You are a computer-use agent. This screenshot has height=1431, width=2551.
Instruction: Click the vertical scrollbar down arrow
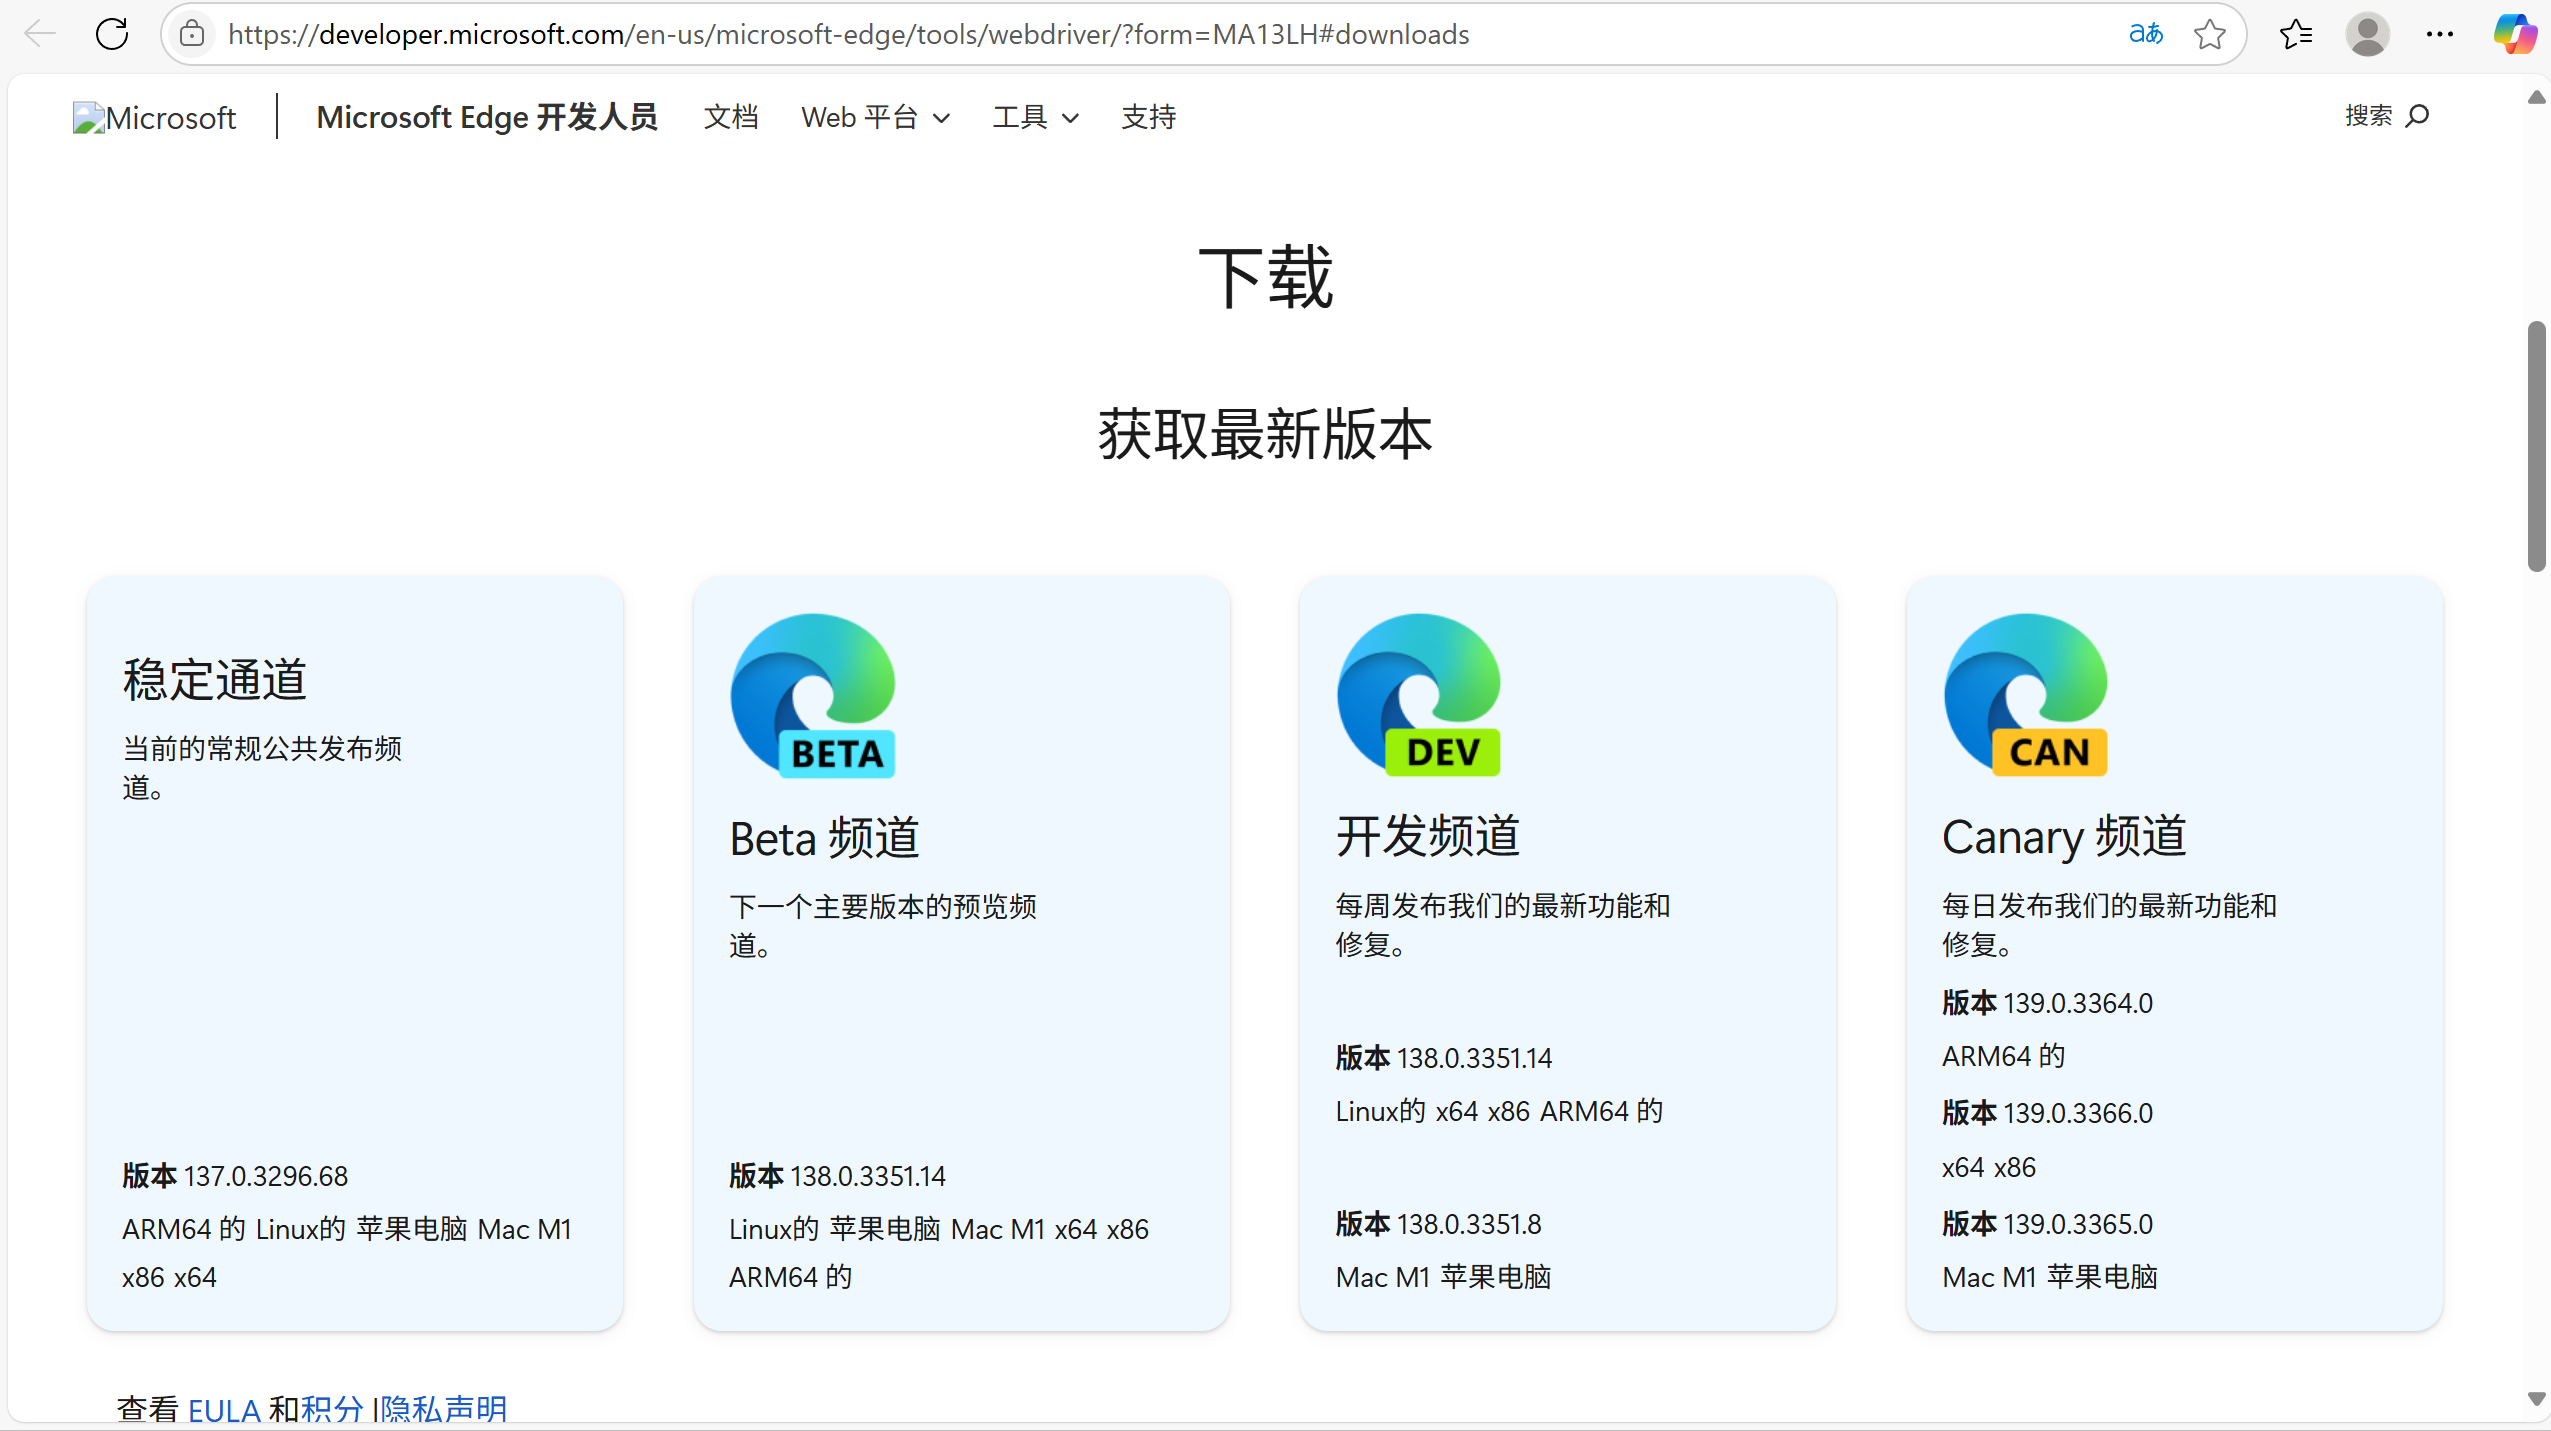pos(2535,1398)
